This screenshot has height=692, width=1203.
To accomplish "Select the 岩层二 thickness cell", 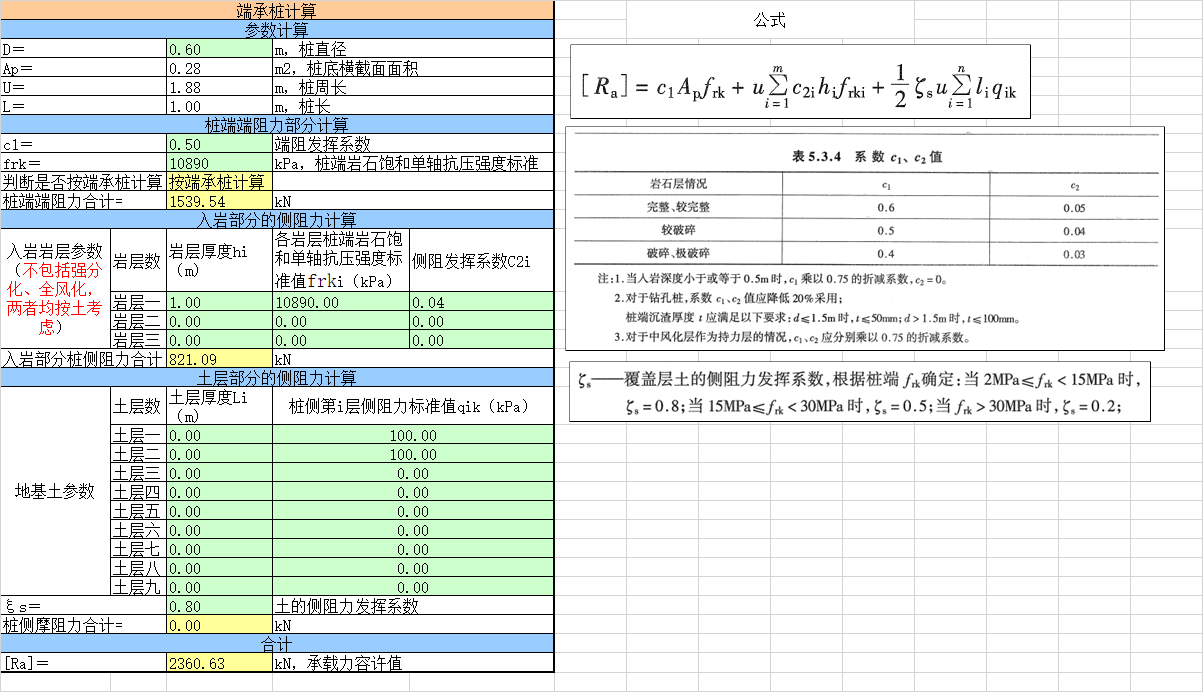I will [x=220, y=321].
